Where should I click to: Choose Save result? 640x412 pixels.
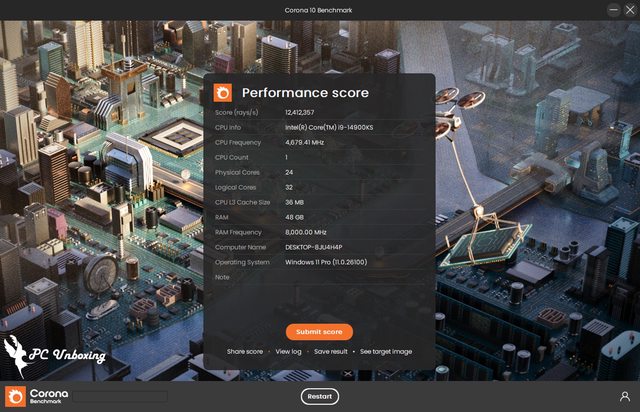(x=330, y=352)
